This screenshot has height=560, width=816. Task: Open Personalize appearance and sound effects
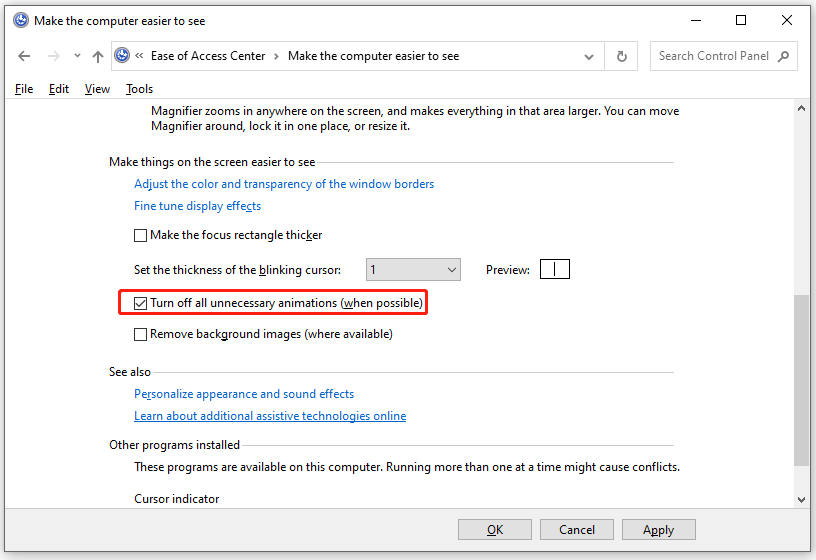pos(244,394)
